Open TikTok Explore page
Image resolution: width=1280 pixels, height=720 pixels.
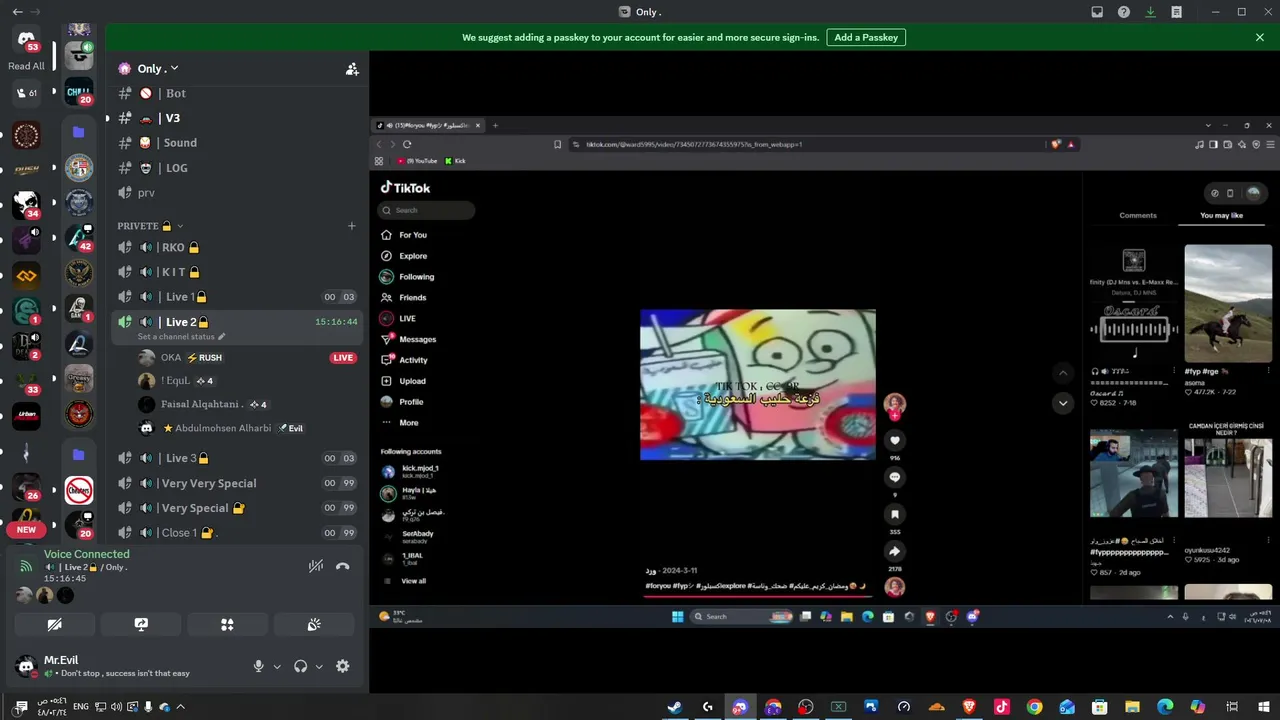tap(404, 256)
